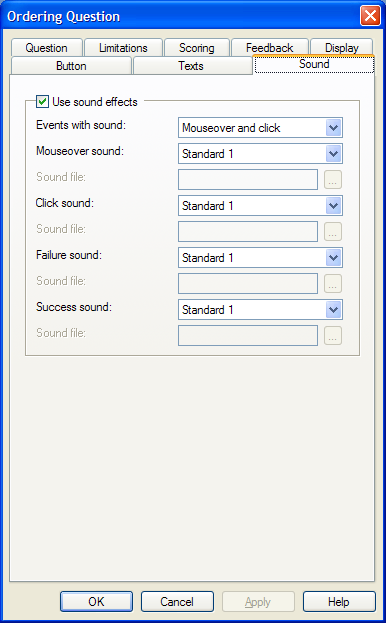
Task: Browse for the Click sound file
Action: (333, 232)
